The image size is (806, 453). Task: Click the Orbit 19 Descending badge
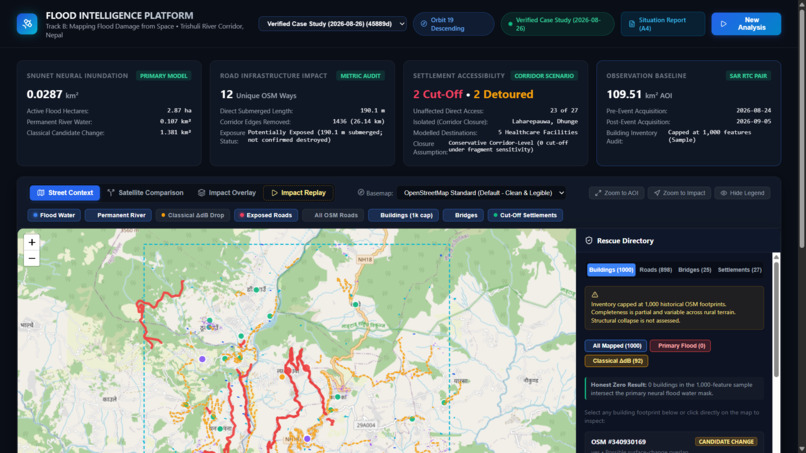pyautogui.click(x=453, y=24)
